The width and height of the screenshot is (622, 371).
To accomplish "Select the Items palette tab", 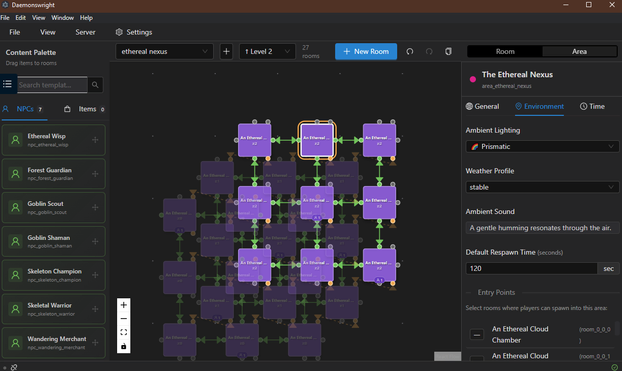I will pyautogui.click(x=84, y=109).
